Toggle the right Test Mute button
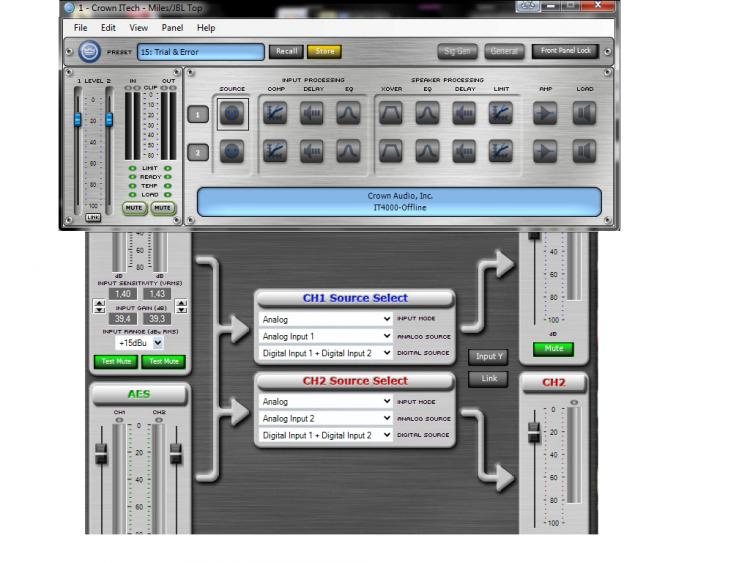Viewport: 750px width, 563px height. coord(164,362)
